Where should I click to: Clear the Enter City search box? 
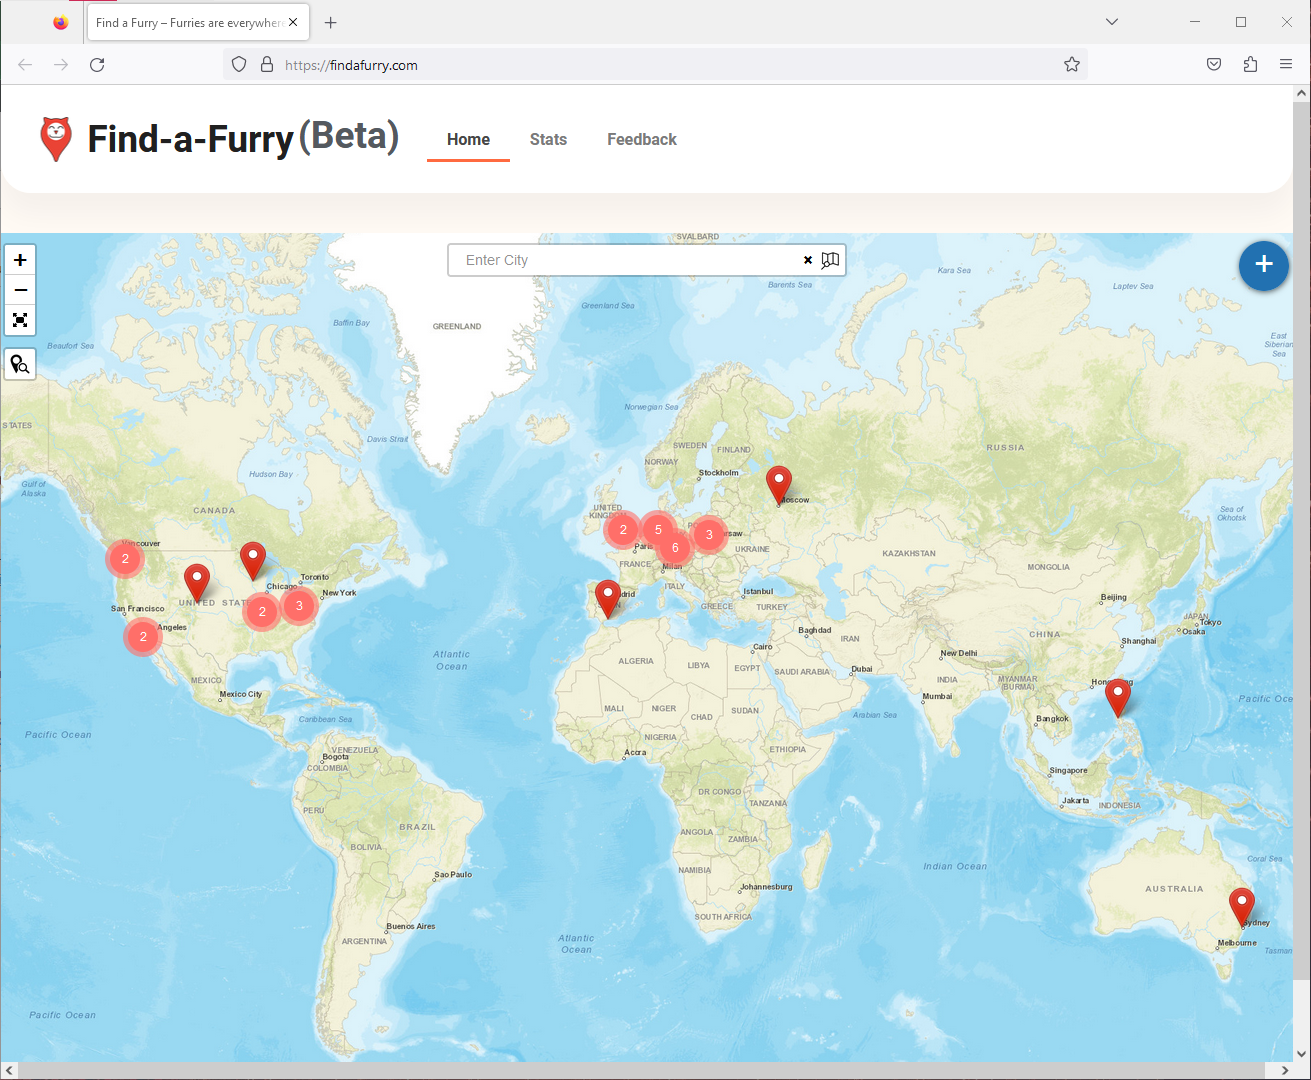[x=808, y=260]
